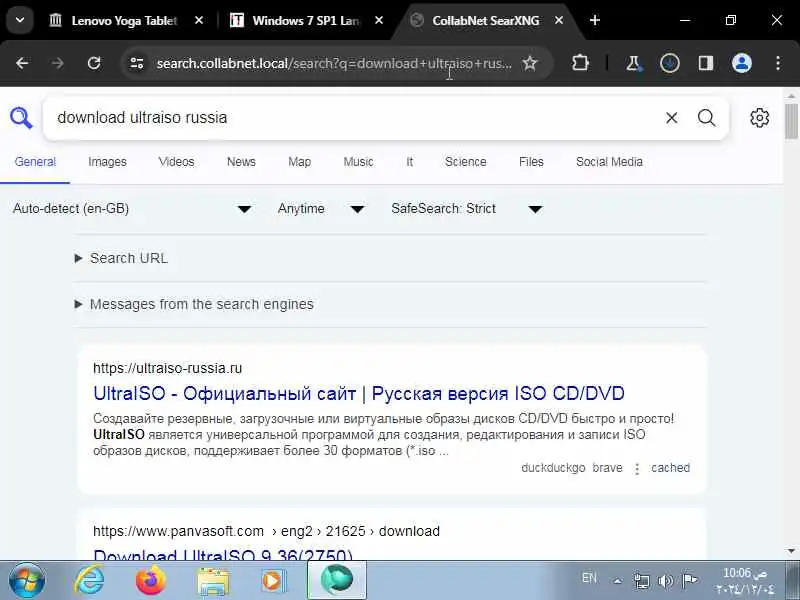This screenshot has width=800, height=600.
Task: Open the network tray icon
Action: pyautogui.click(x=641, y=581)
